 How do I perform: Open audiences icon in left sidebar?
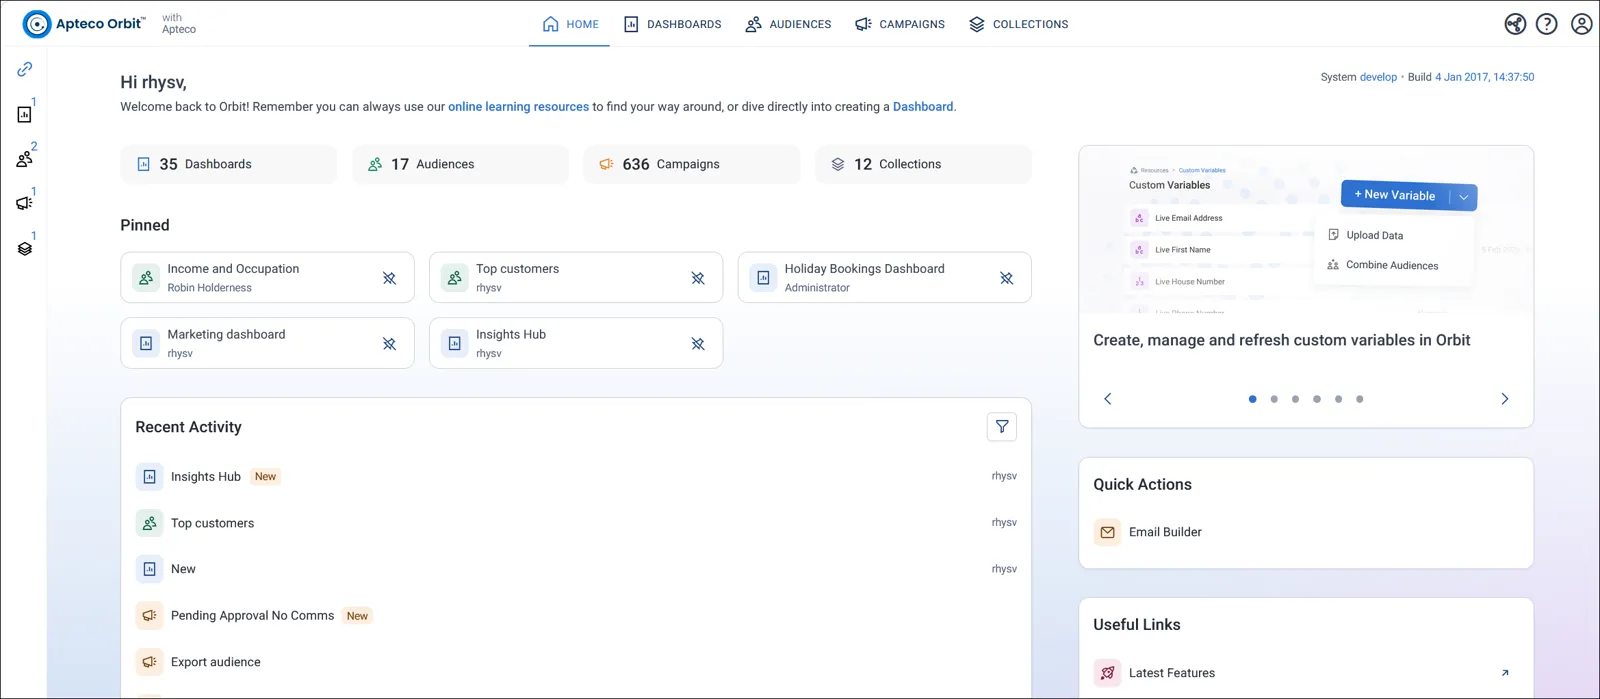pyautogui.click(x=25, y=158)
